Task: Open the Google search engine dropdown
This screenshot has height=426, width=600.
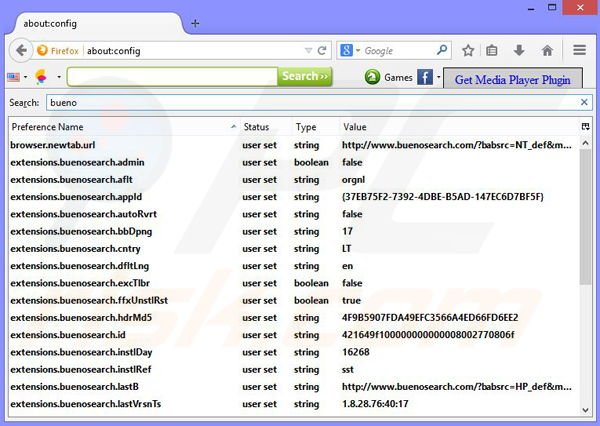Action: [x=358, y=51]
